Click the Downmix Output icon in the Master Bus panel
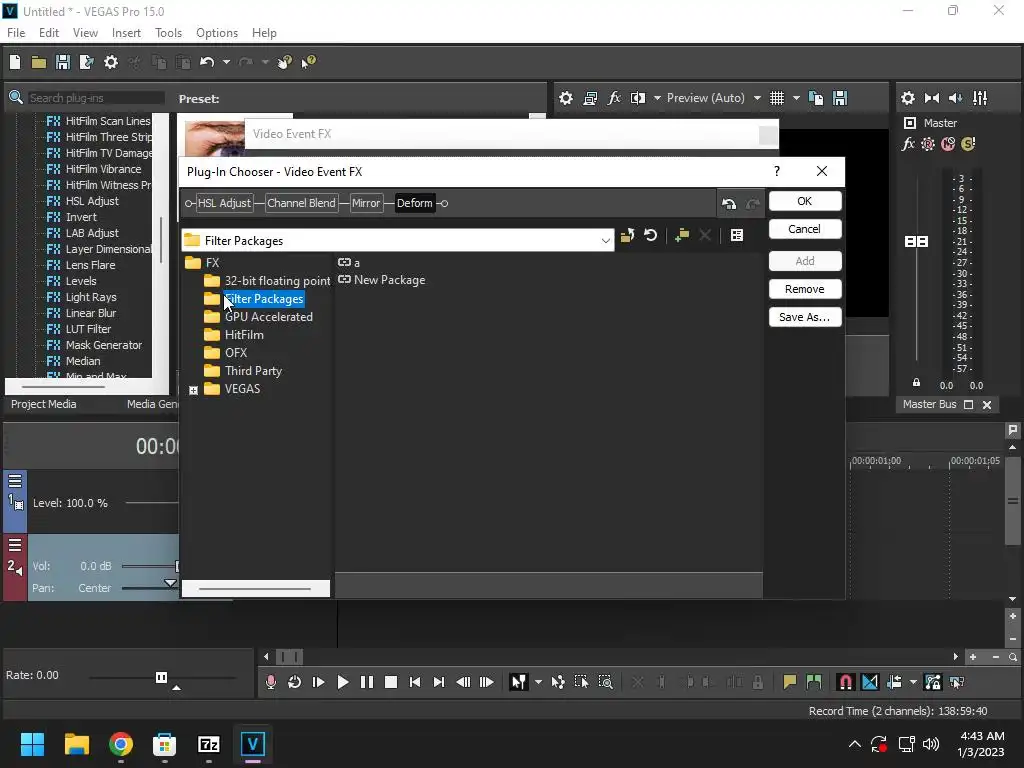The height and width of the screenshot is (768, 1024). tap(932, 98)
